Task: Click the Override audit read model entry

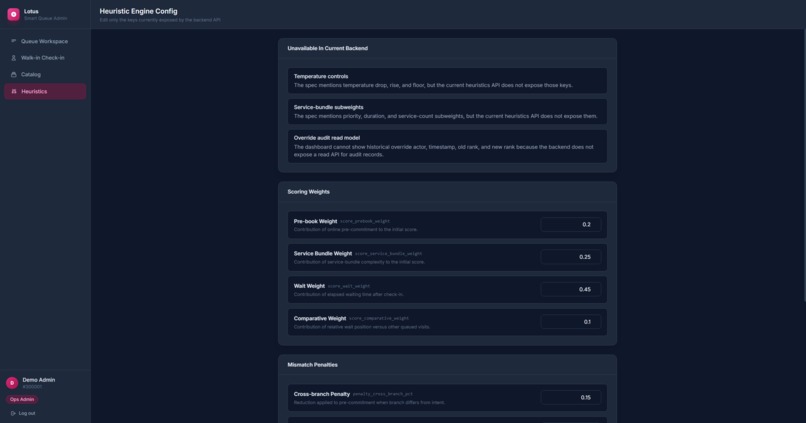Action: [x=447, y=146]
